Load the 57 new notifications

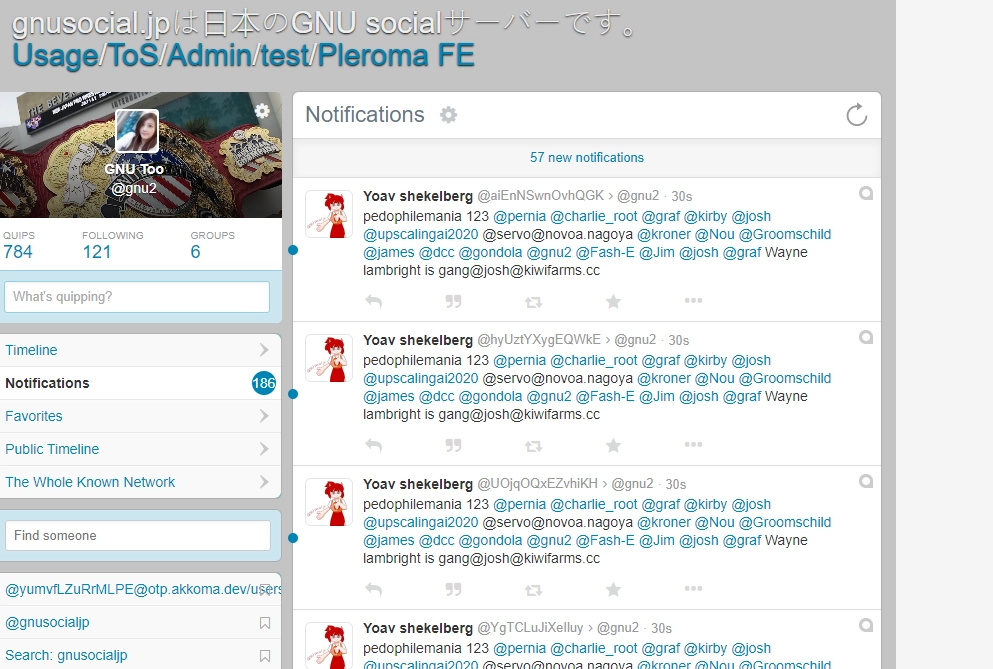pos(586,158)
